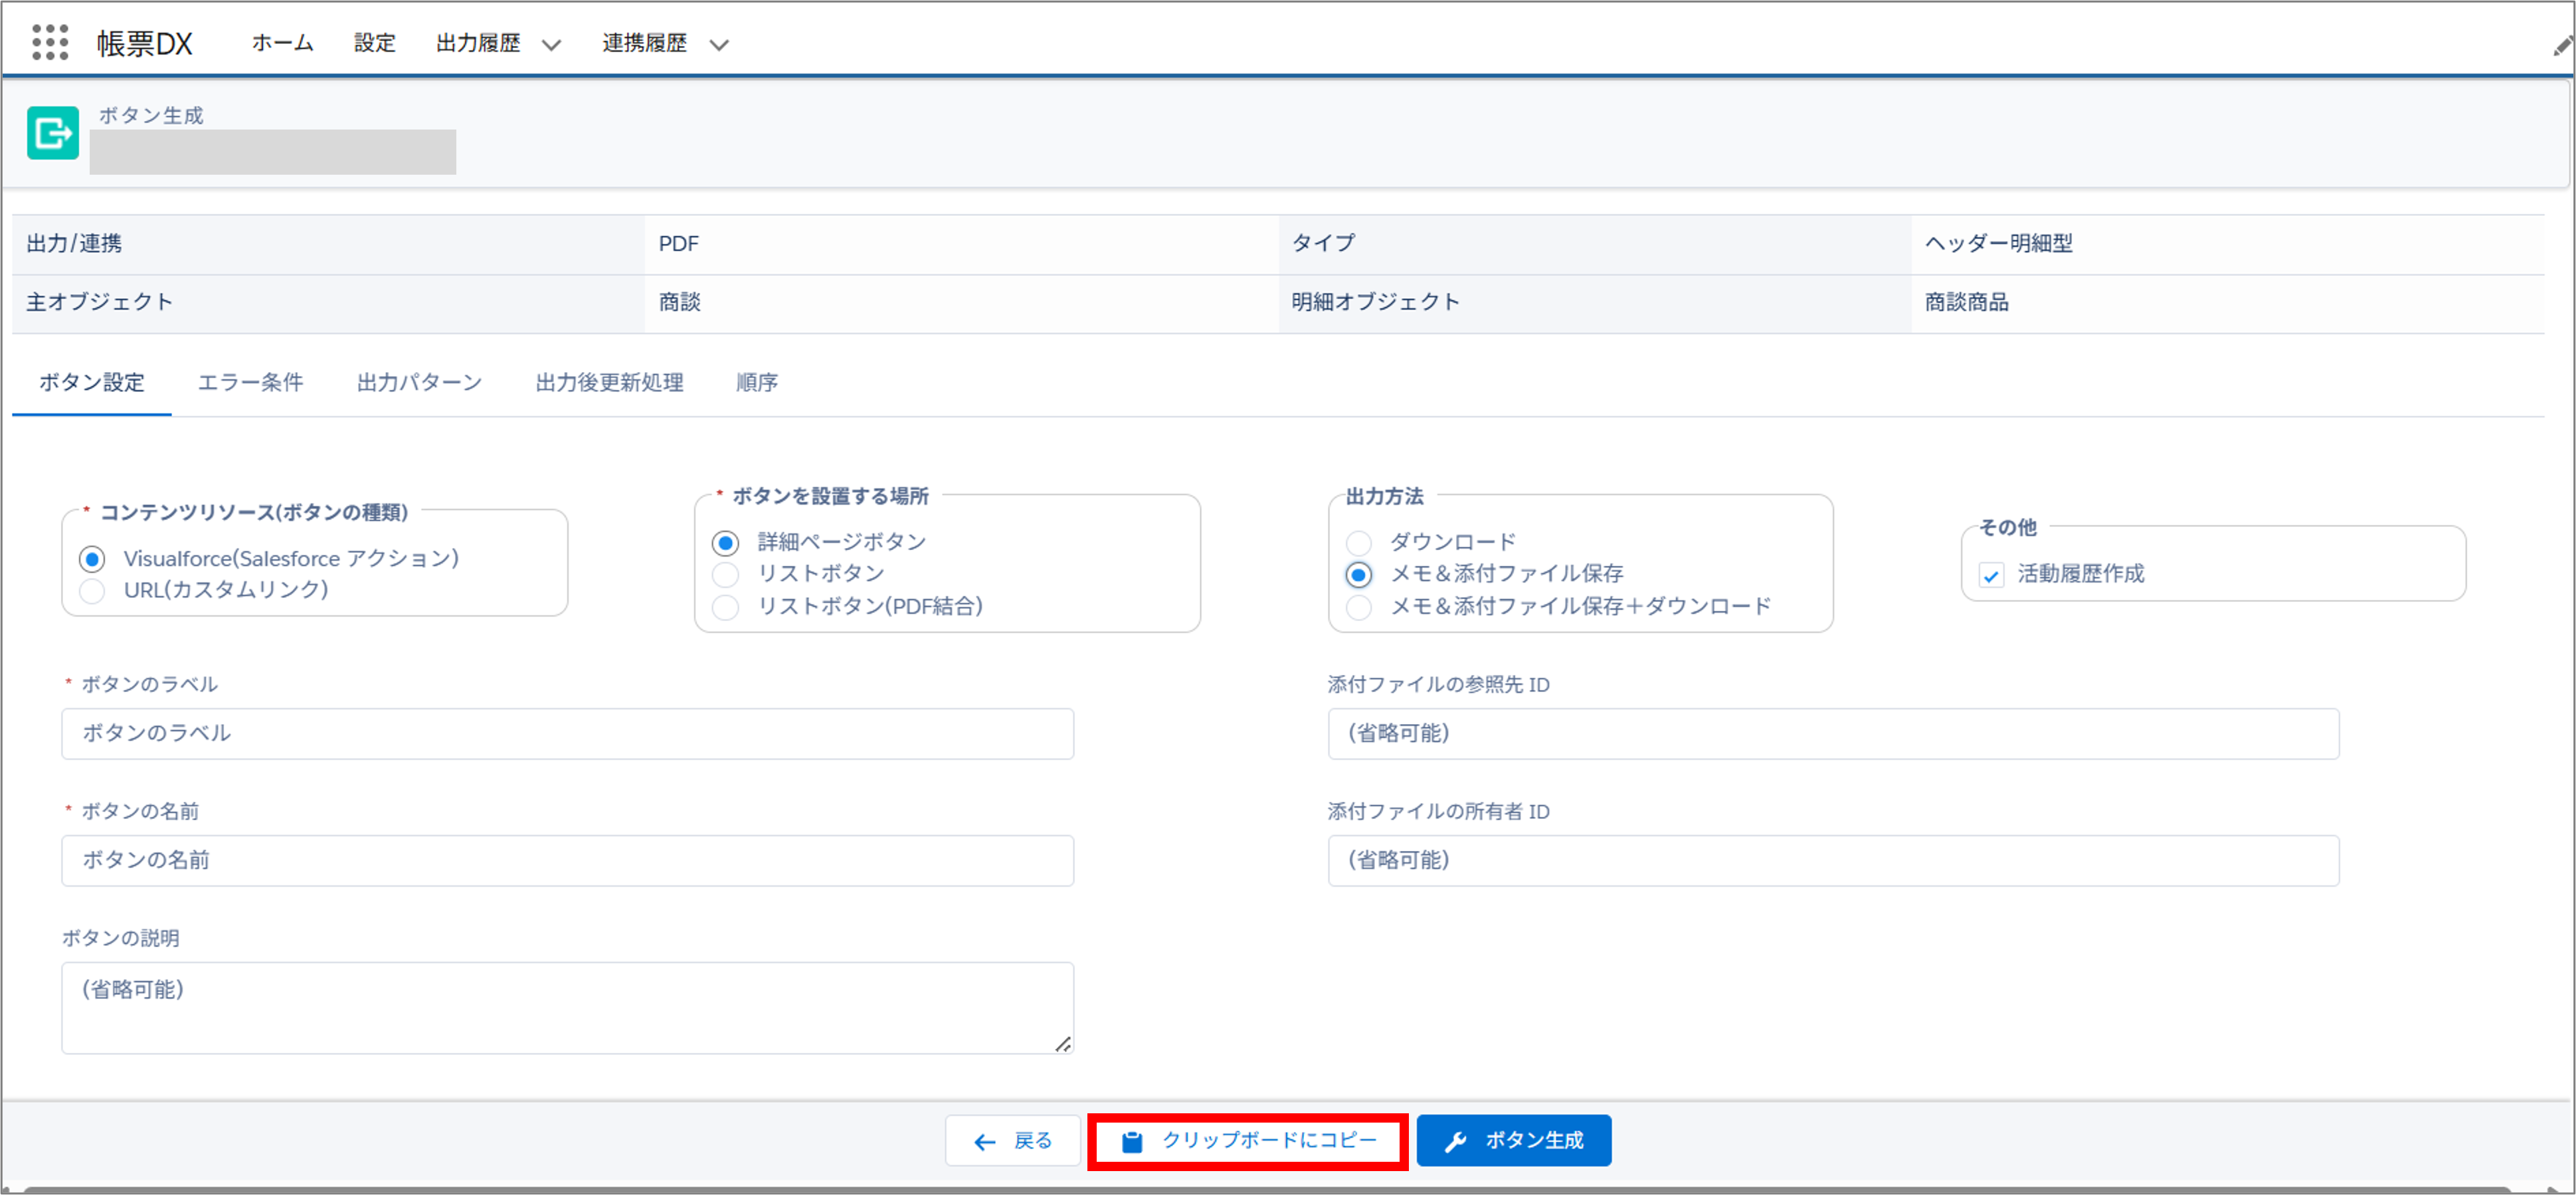Open the 出力パターン tab
The image size is (2576, 1195).
click(418, 382)
